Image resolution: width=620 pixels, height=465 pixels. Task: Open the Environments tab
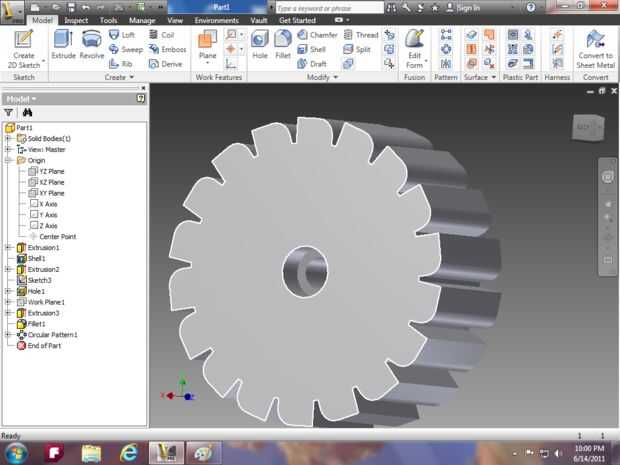pos(217,20)
